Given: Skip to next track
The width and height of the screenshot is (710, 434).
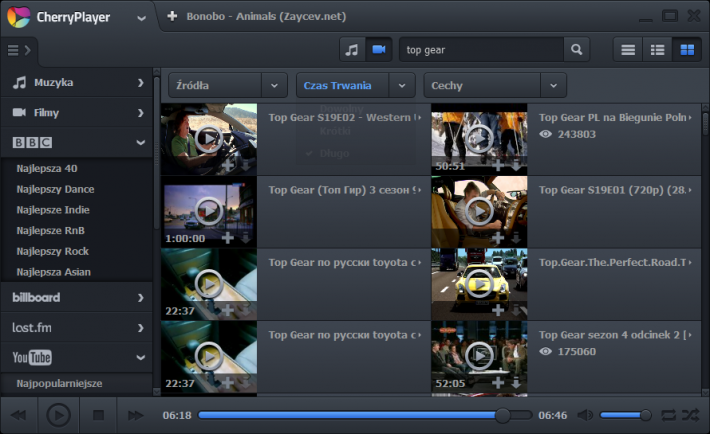Looking at the screenshot, I should (135, 415).
